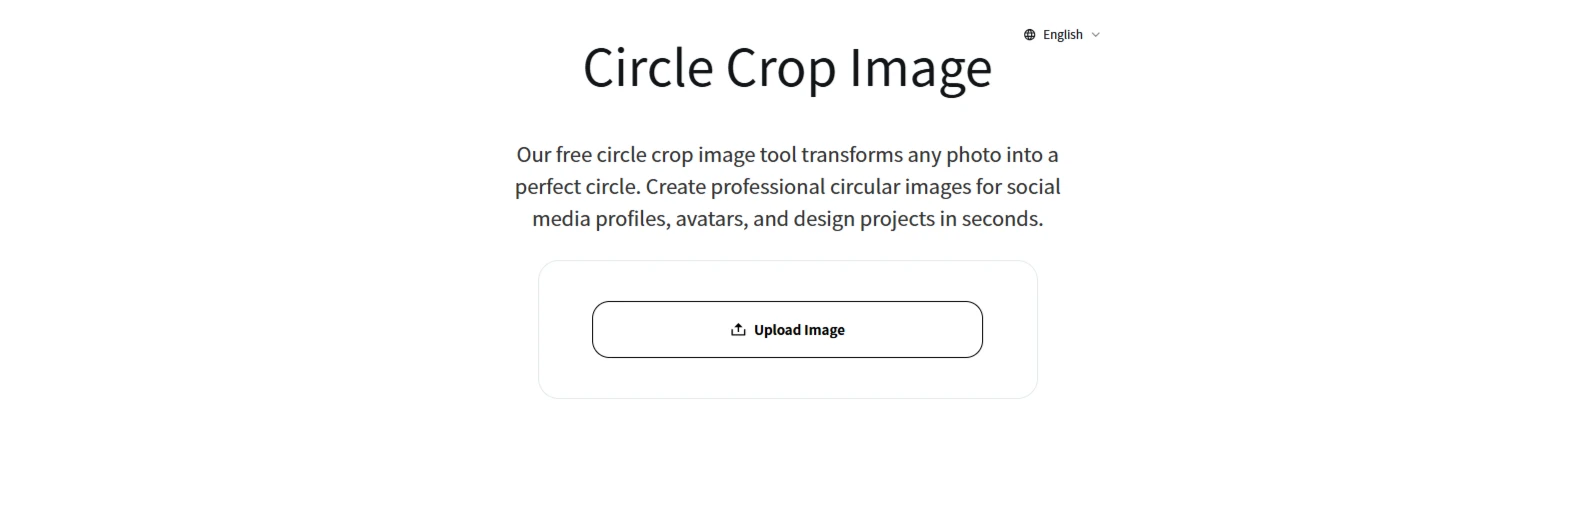Click the "English" language label
The height and width of the screenshot is (510, 1580).
pos(1062,35)
